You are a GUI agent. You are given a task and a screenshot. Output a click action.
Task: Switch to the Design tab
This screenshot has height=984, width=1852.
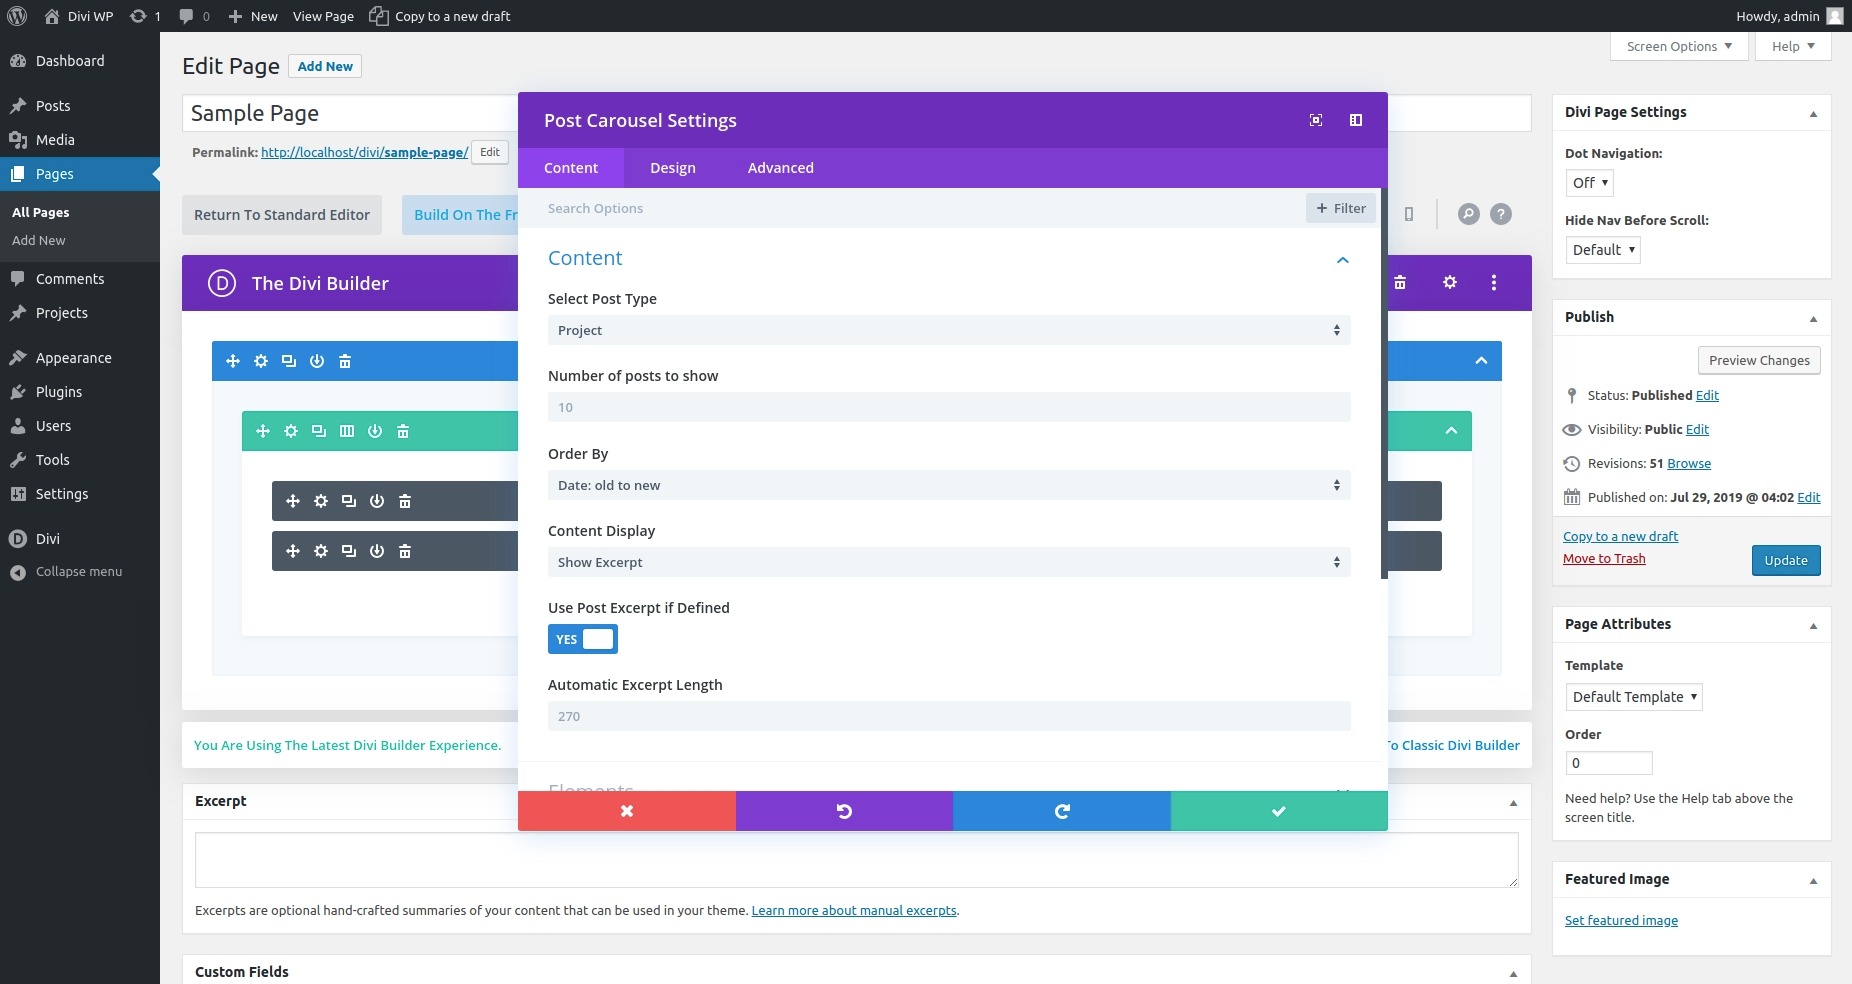[x=672, y=168]
